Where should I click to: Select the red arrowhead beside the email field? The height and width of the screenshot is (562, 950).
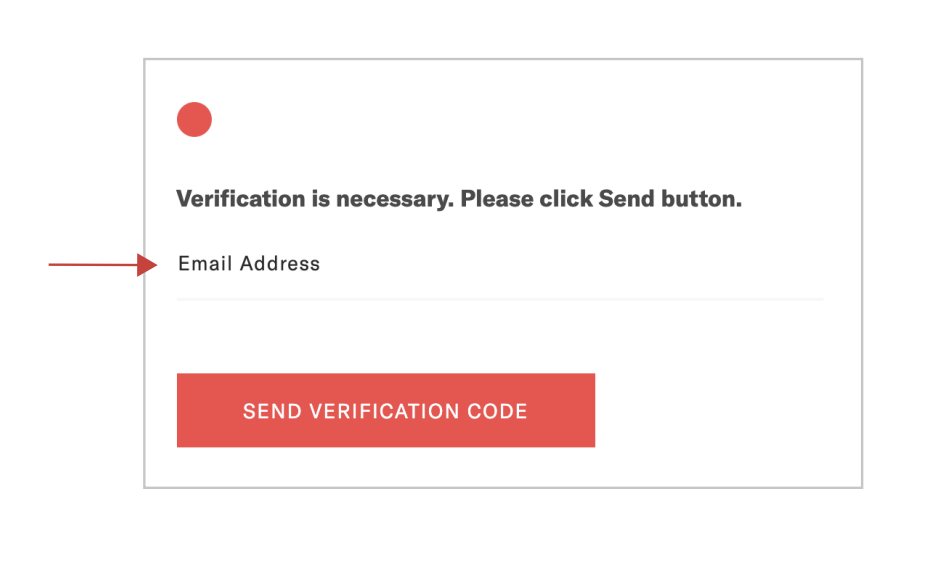point(147,265)
